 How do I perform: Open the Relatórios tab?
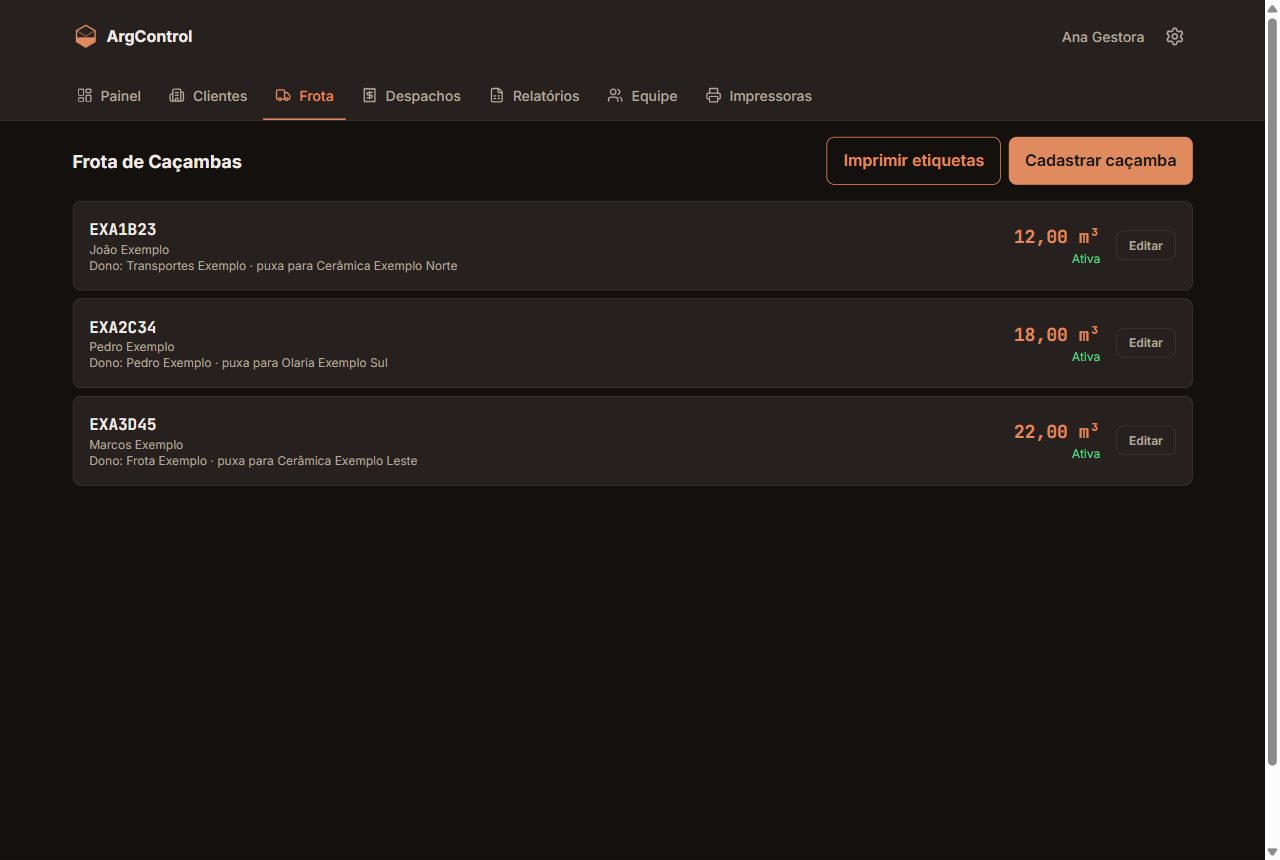(534, 96)
